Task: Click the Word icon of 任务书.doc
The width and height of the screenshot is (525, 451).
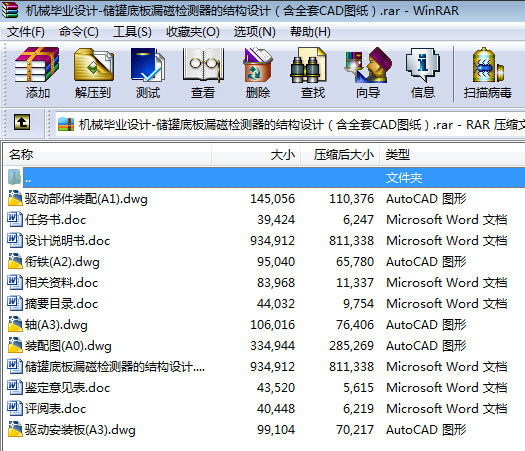Action: tap(15, 219)
